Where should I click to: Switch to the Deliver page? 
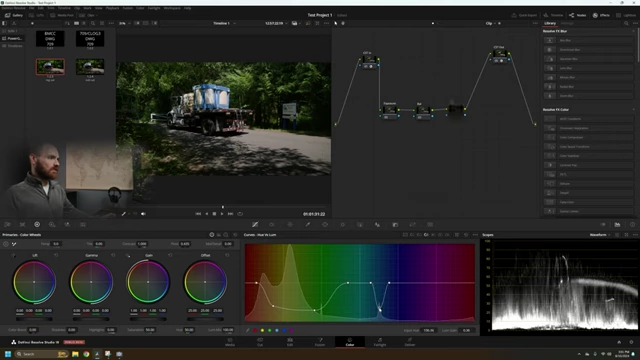click(410, 342)
